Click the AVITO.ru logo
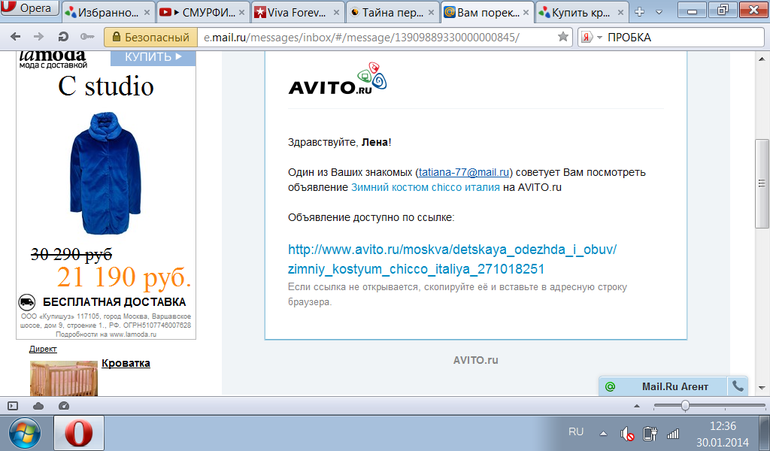This screenshot has height=451, width=770. 337,79
